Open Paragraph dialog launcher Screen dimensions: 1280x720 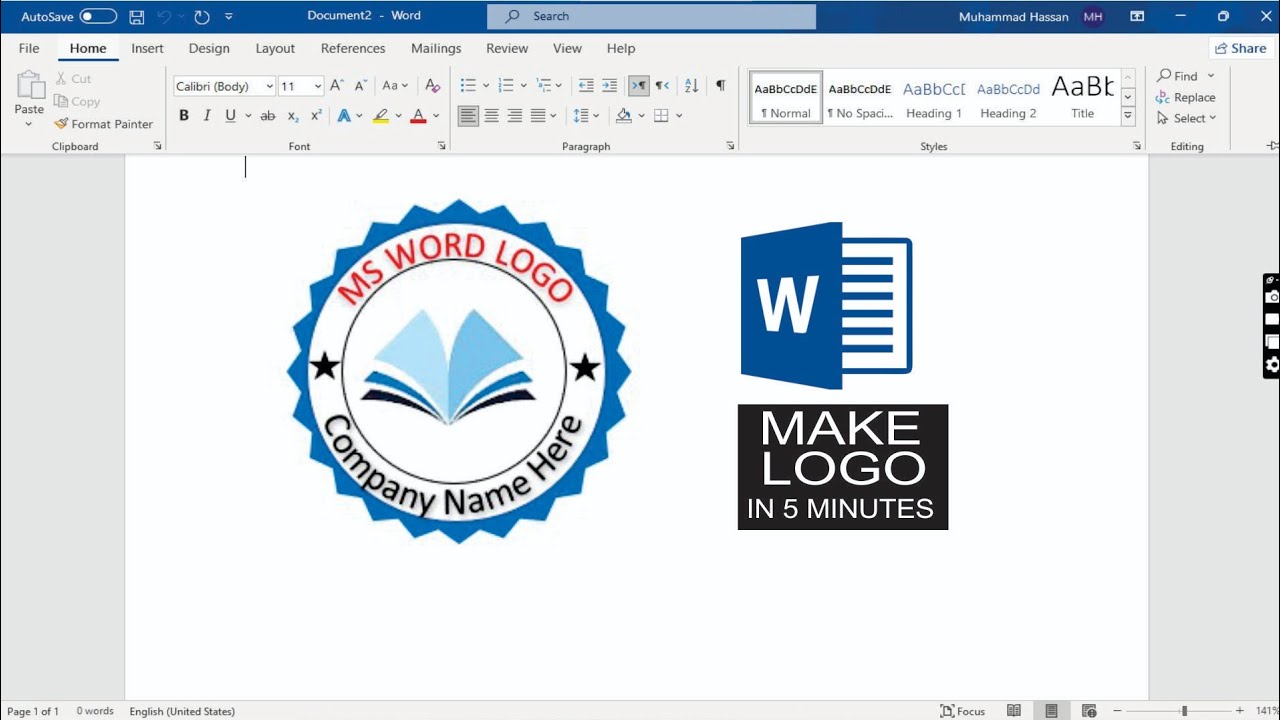point(730,146)
